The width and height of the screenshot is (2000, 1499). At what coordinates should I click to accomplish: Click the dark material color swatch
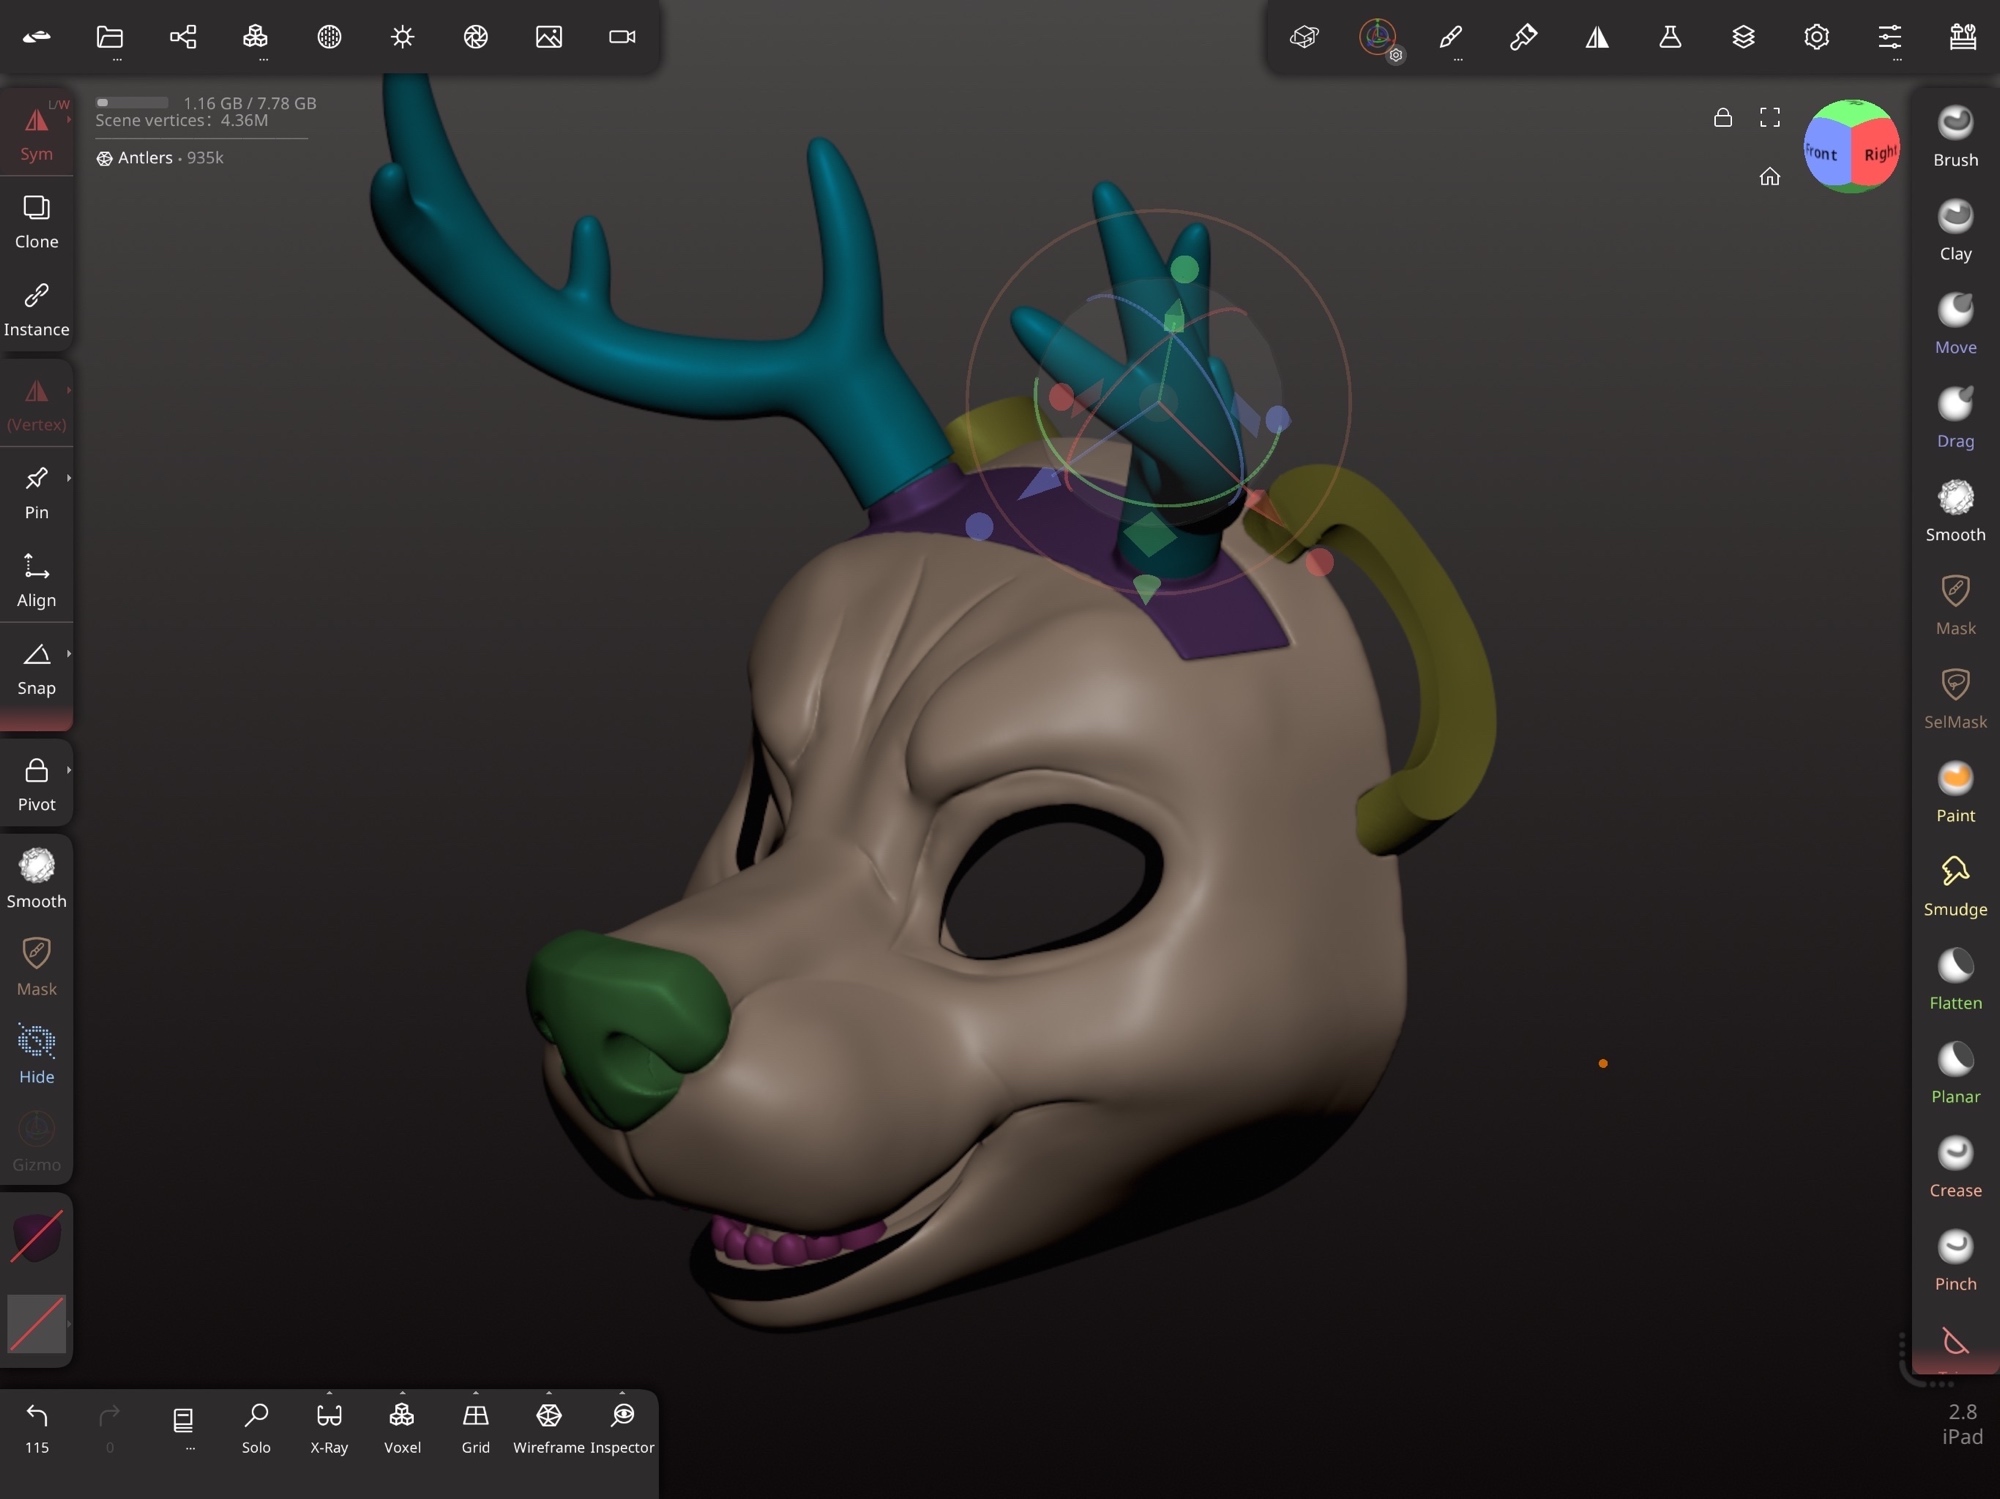click(36, 1237)
